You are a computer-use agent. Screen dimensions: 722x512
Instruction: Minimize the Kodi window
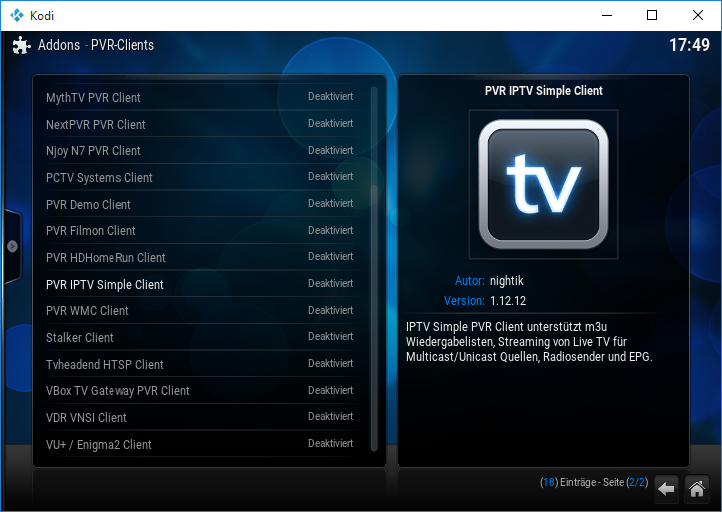pos(607,15)
